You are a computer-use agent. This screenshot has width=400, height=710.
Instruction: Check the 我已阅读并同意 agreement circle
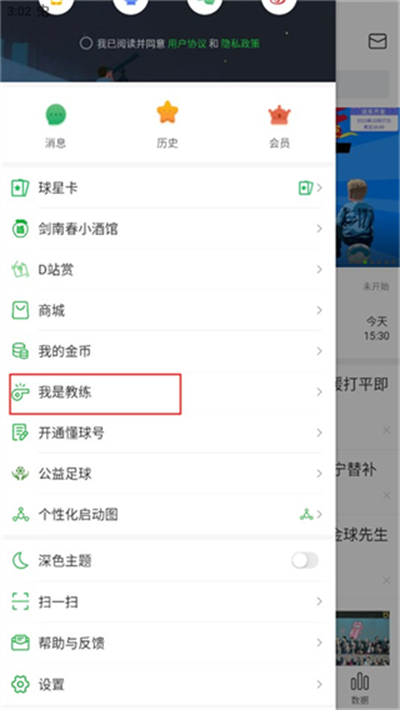pos(86,43)
